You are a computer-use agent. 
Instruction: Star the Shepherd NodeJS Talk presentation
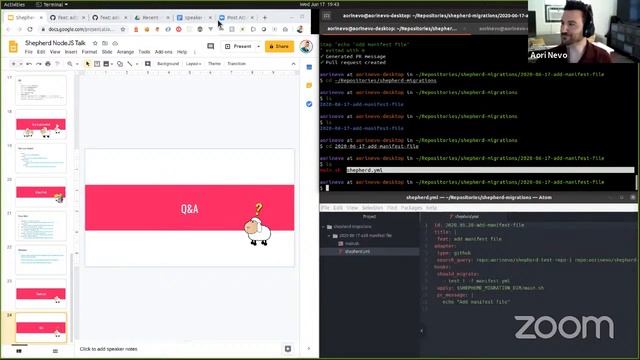[x=95, y=43]
